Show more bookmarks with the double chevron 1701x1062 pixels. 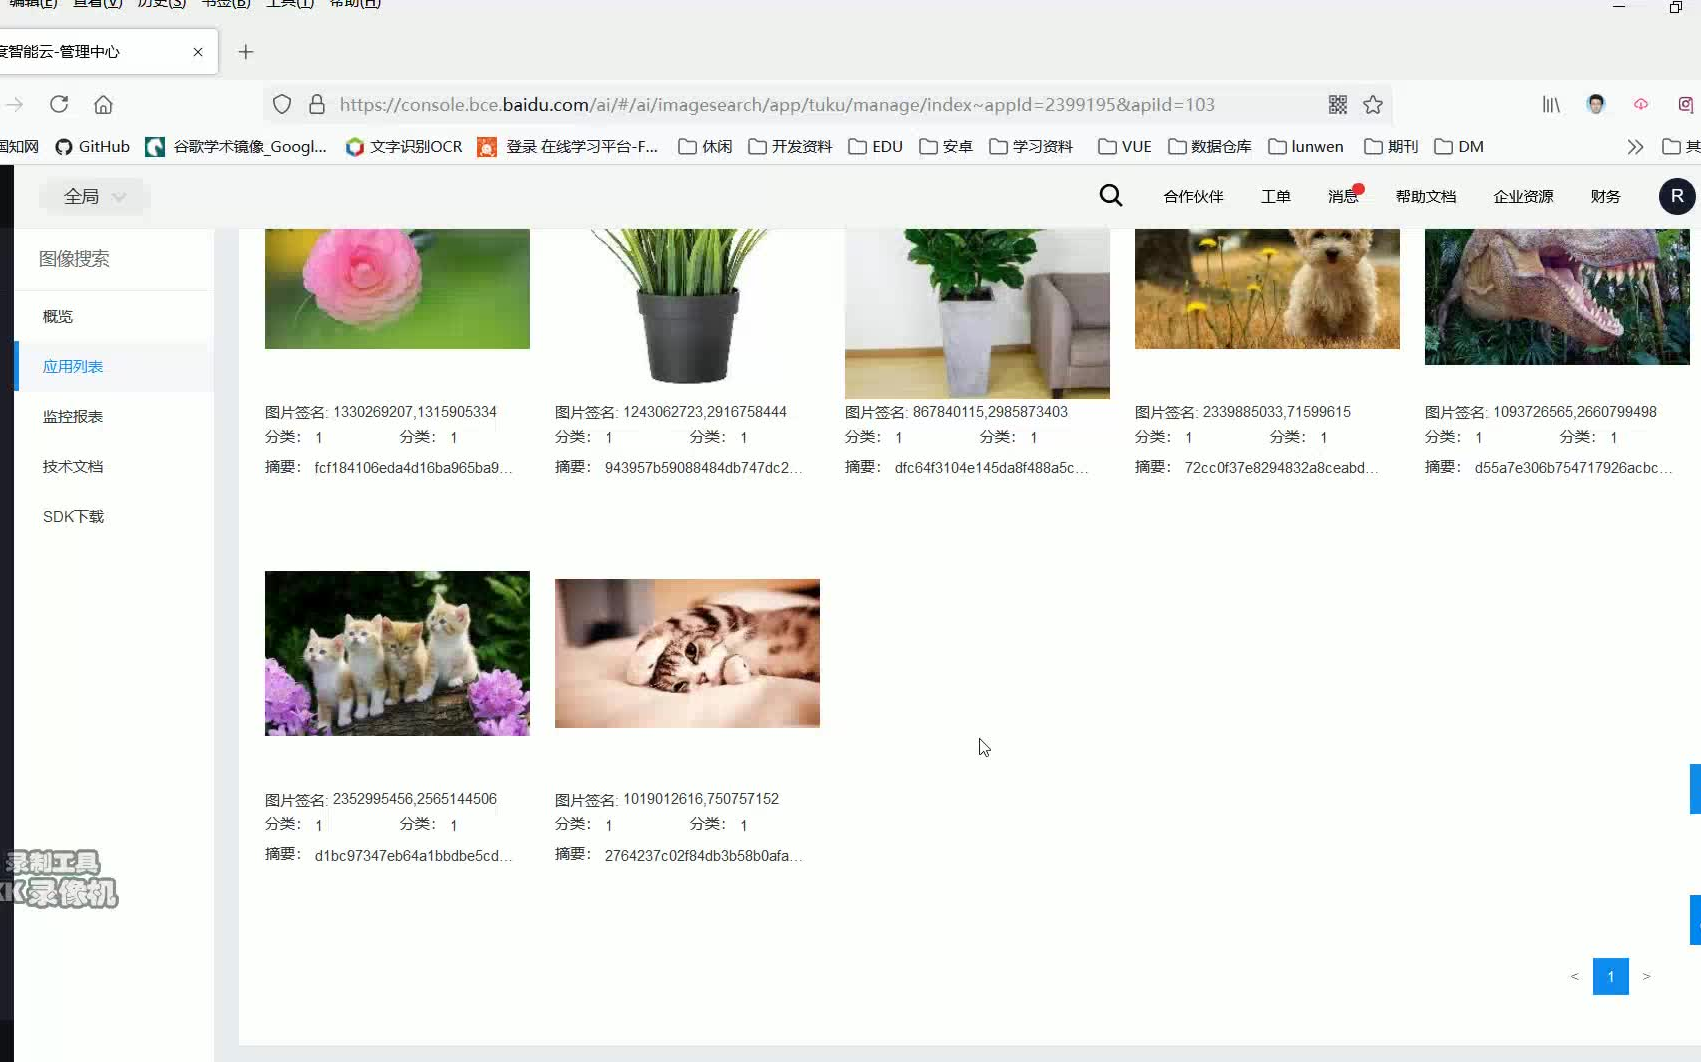(x=1635, y=147)
